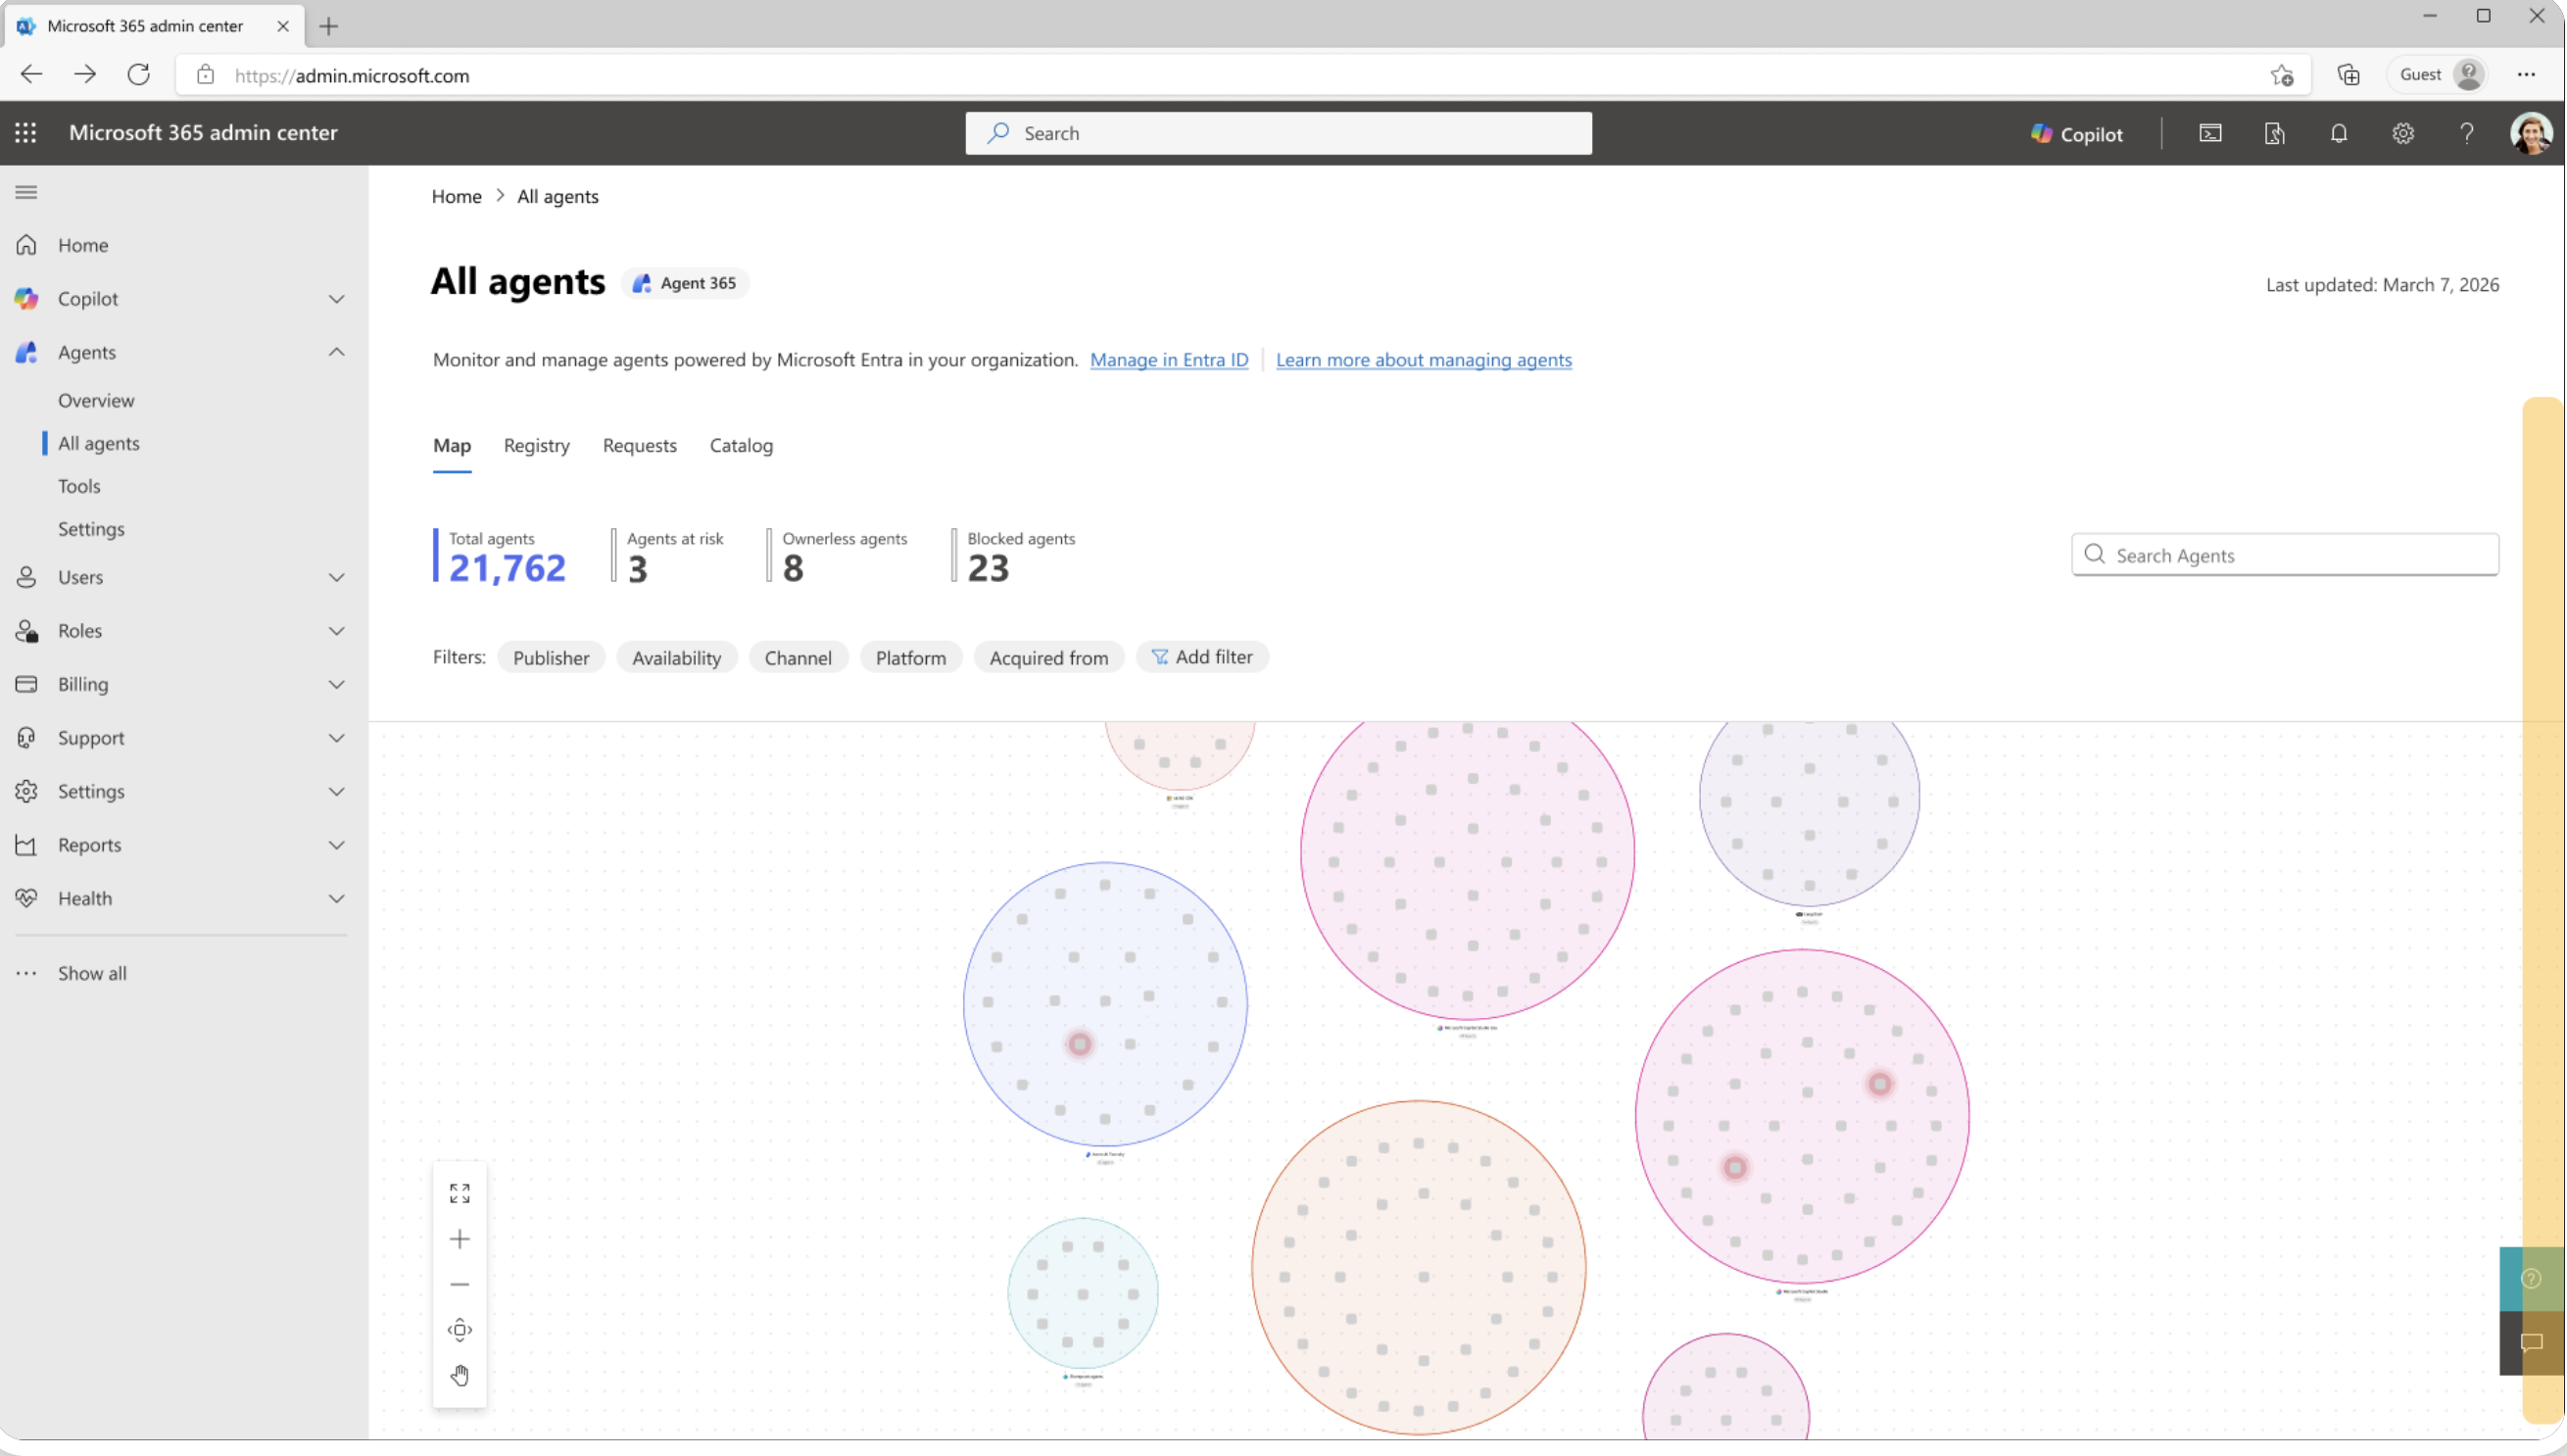Click the Support headset icon in sidebar

27,738
